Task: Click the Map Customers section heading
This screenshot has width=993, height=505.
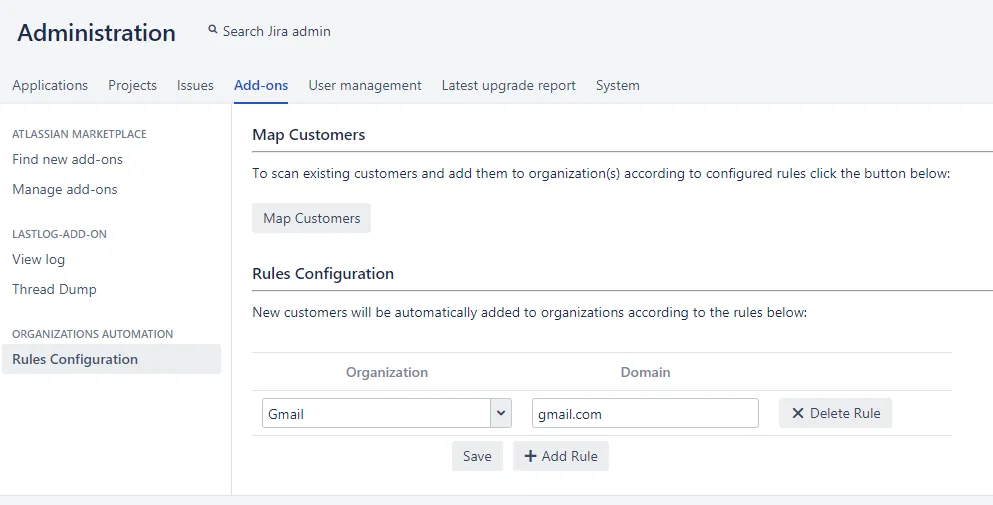Action: 308,135
